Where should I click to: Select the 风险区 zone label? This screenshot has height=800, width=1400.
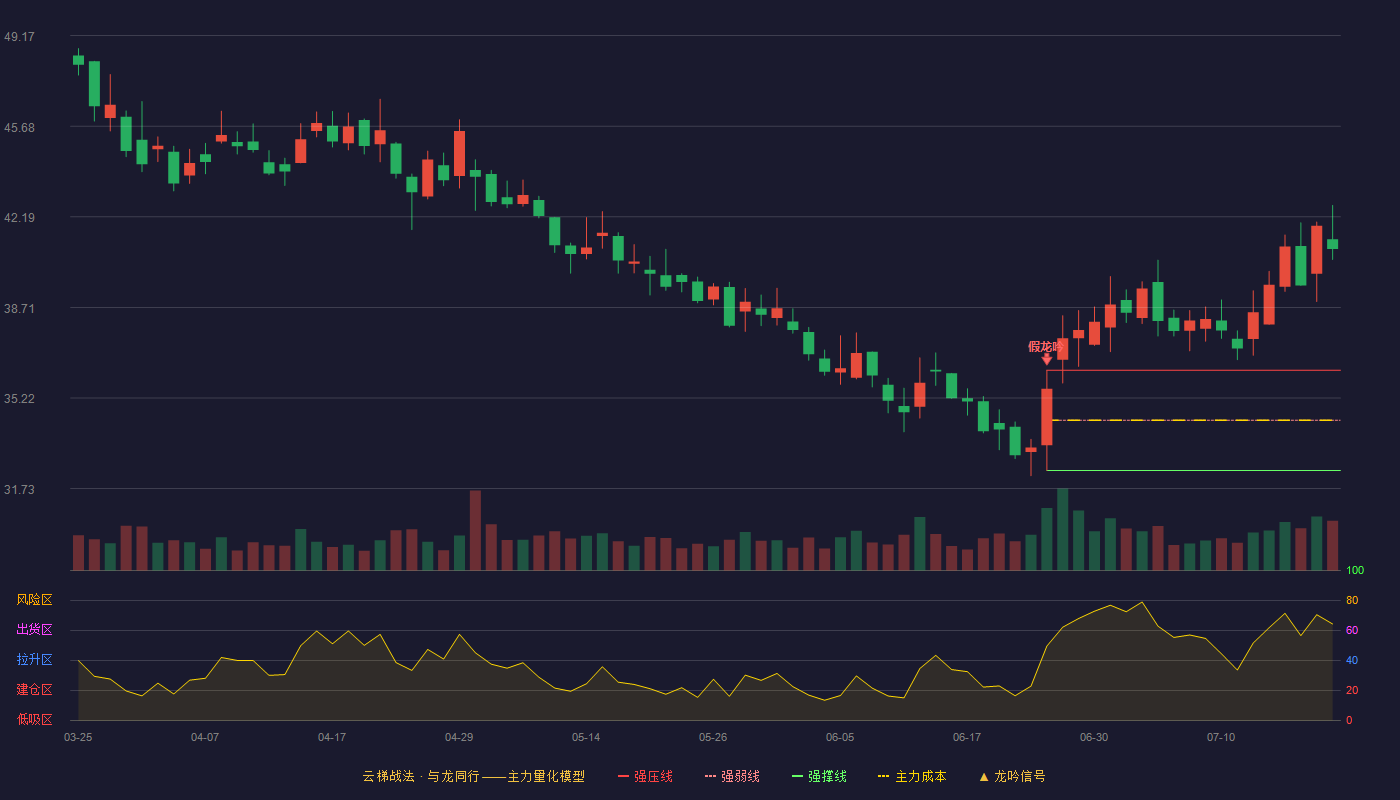click(34, 600)
